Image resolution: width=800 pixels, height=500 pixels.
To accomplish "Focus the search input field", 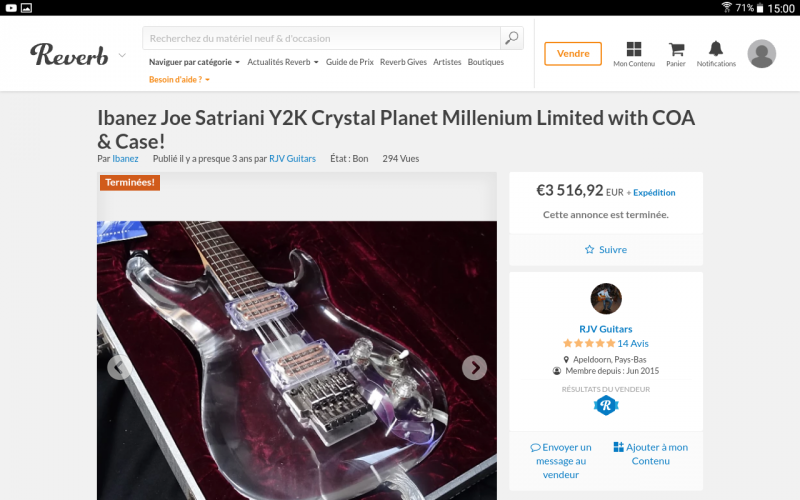I will click(x=322, y=38).
